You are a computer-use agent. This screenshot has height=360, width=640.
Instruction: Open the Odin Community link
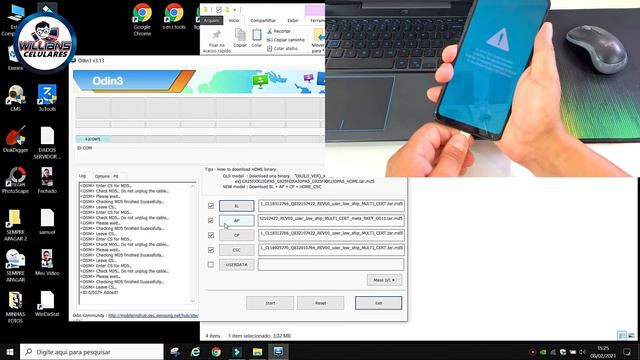153,316
